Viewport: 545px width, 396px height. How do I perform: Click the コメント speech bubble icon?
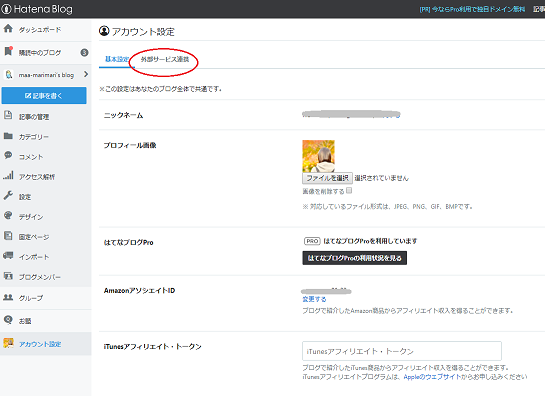8,155
